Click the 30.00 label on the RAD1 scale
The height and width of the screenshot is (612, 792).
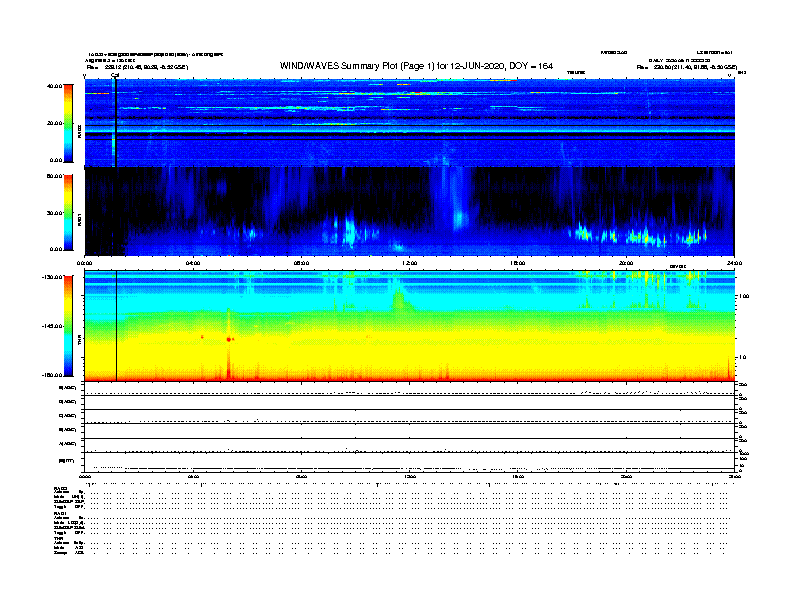[54, 213]
